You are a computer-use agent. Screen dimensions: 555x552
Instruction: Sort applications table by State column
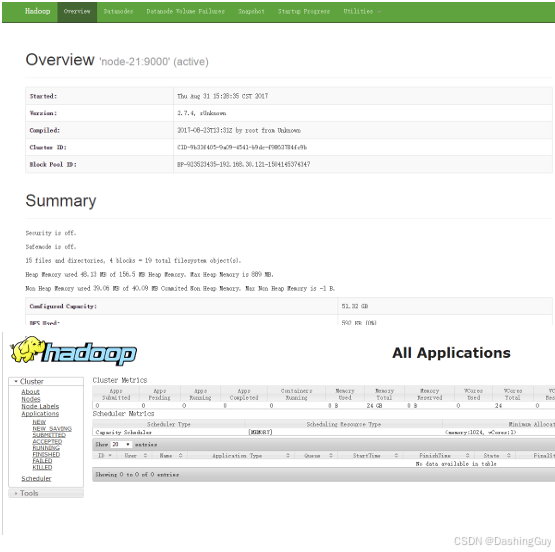[x=495, y=455]
